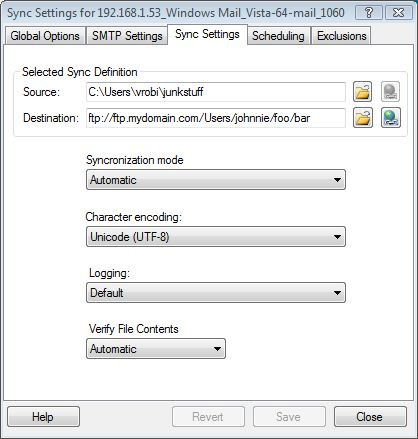
Task: Click the Revert button
Action: 208,417
